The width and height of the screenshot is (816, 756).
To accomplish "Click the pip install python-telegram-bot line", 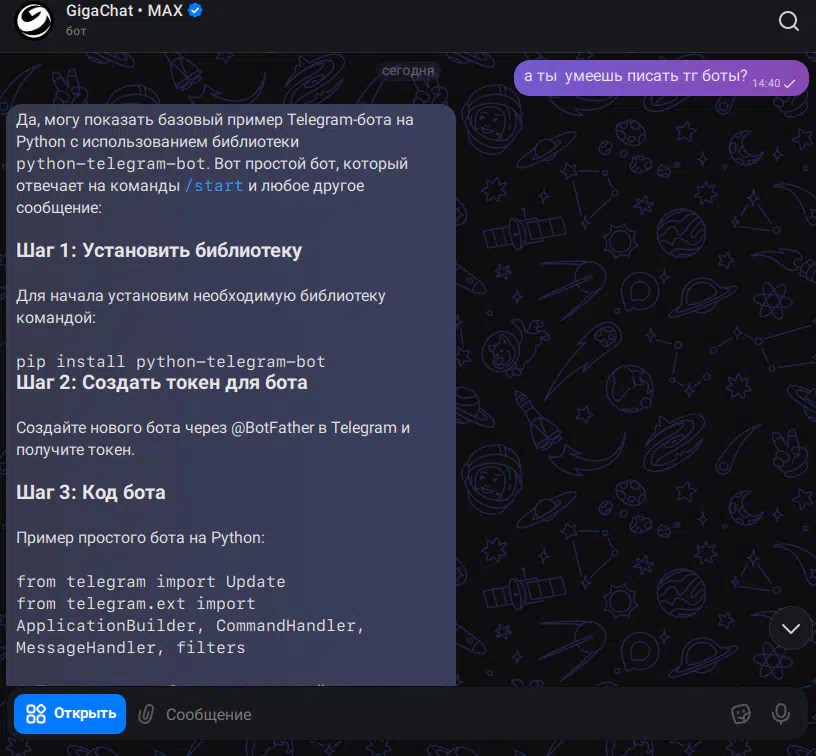I will click(x=171, y=361).
